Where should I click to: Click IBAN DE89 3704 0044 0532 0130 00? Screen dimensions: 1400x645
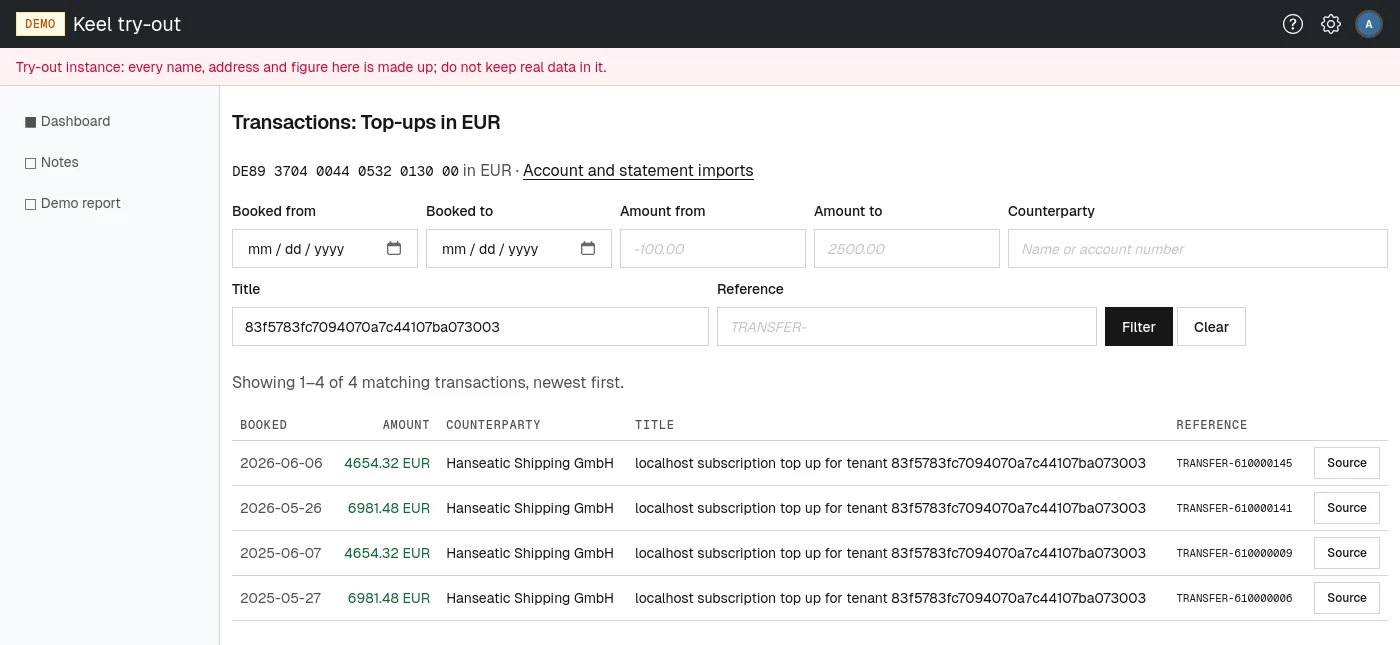[x=345, y=171]
